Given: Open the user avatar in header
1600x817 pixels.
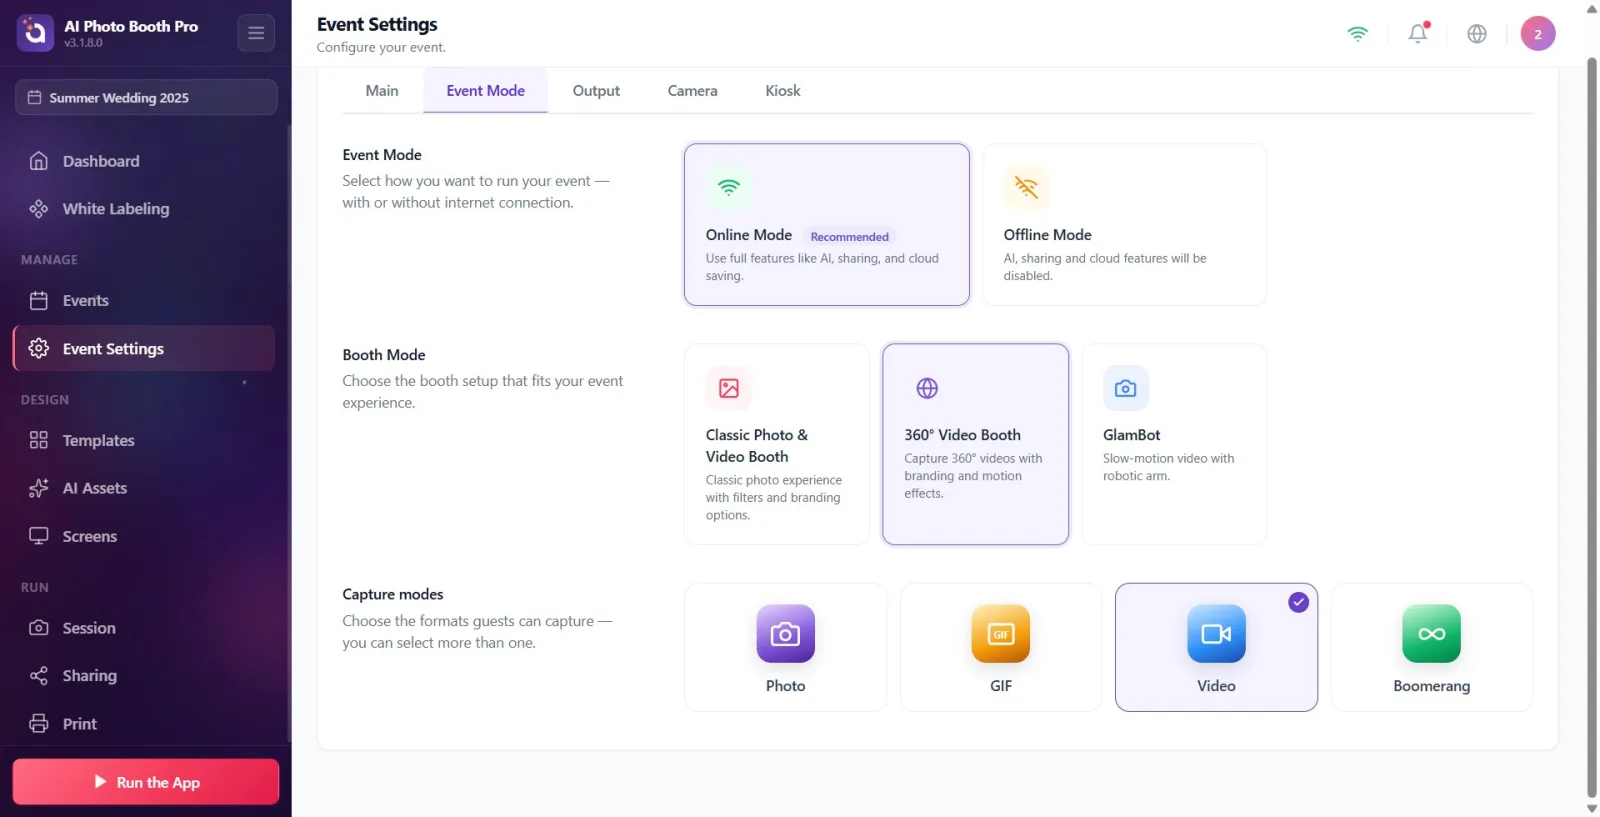Looking at the screenshot, I should click(x=1538, y=34).
